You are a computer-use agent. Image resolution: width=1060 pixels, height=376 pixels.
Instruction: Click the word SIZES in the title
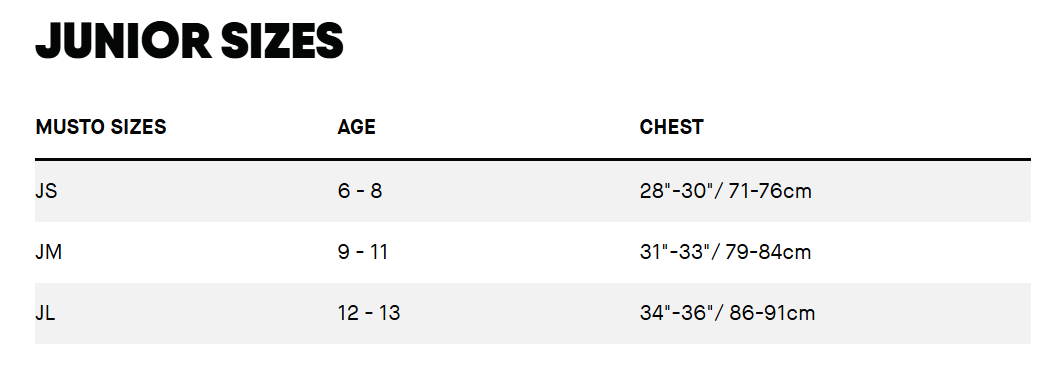[x=283, y=40]
